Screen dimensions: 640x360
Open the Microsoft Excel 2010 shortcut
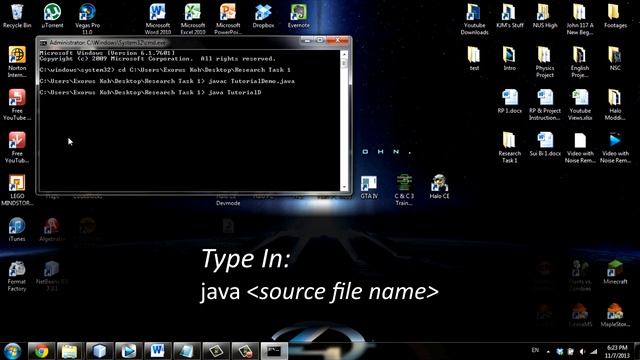coord(193,19)
